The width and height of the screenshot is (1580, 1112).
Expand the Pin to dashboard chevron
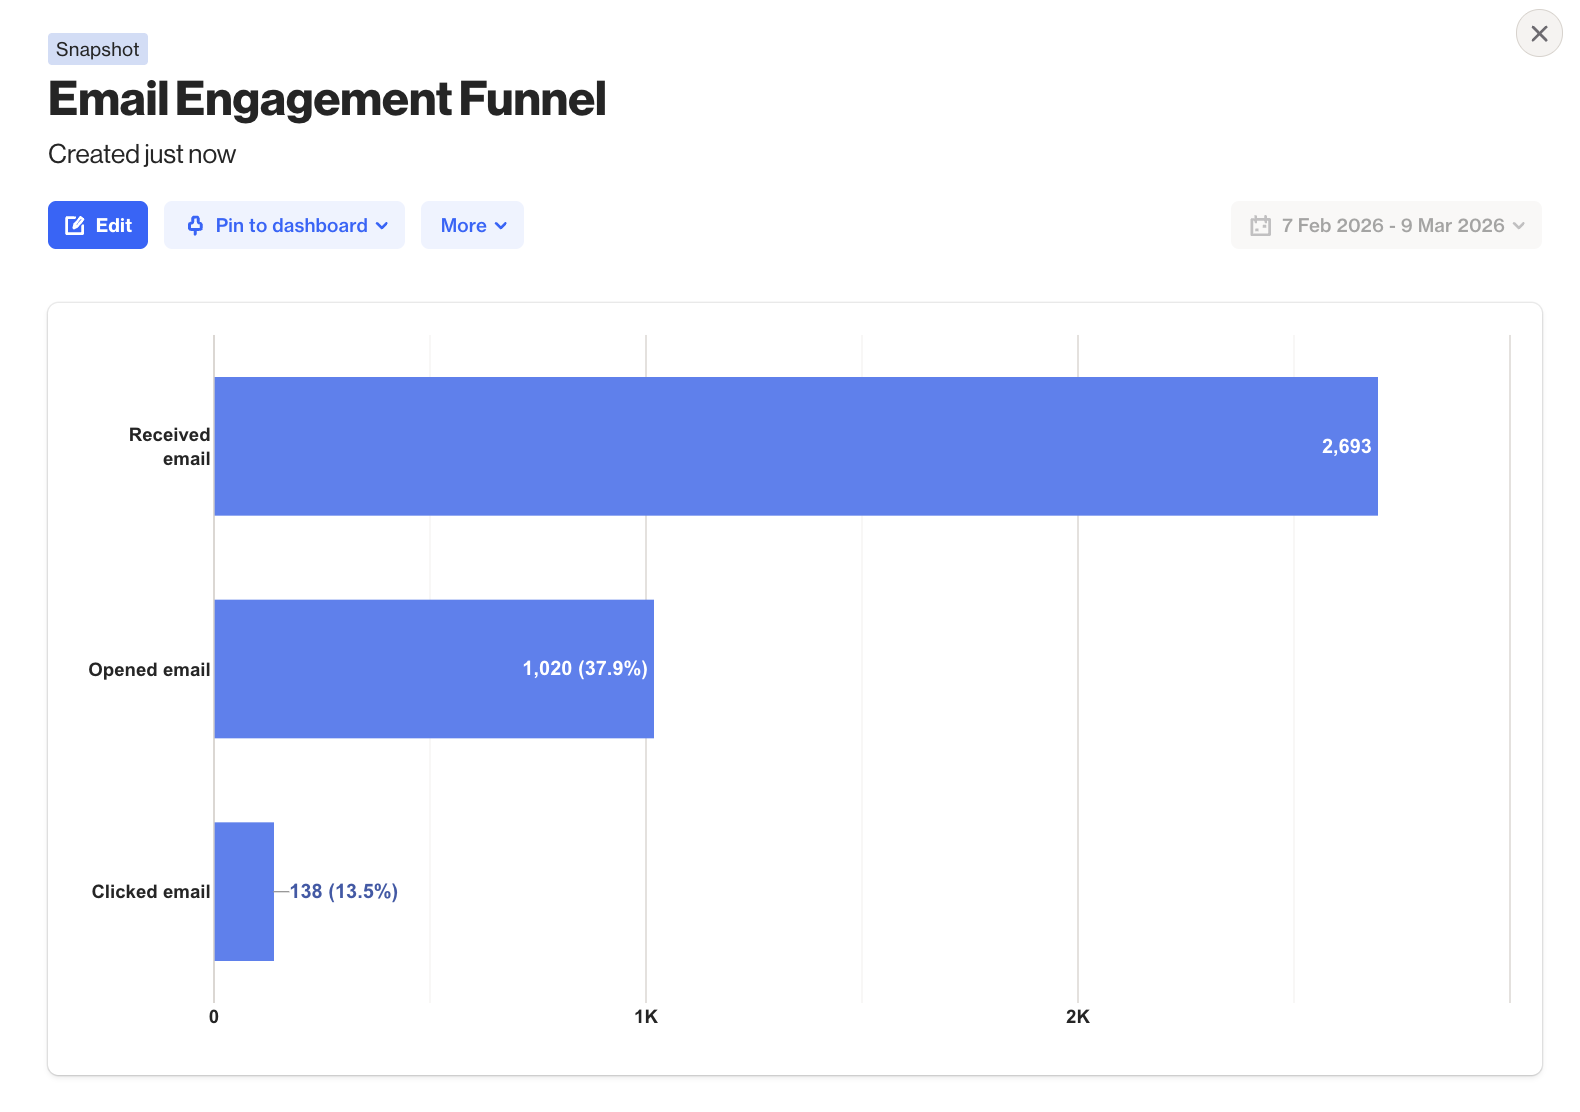click(x=382, y=226)
